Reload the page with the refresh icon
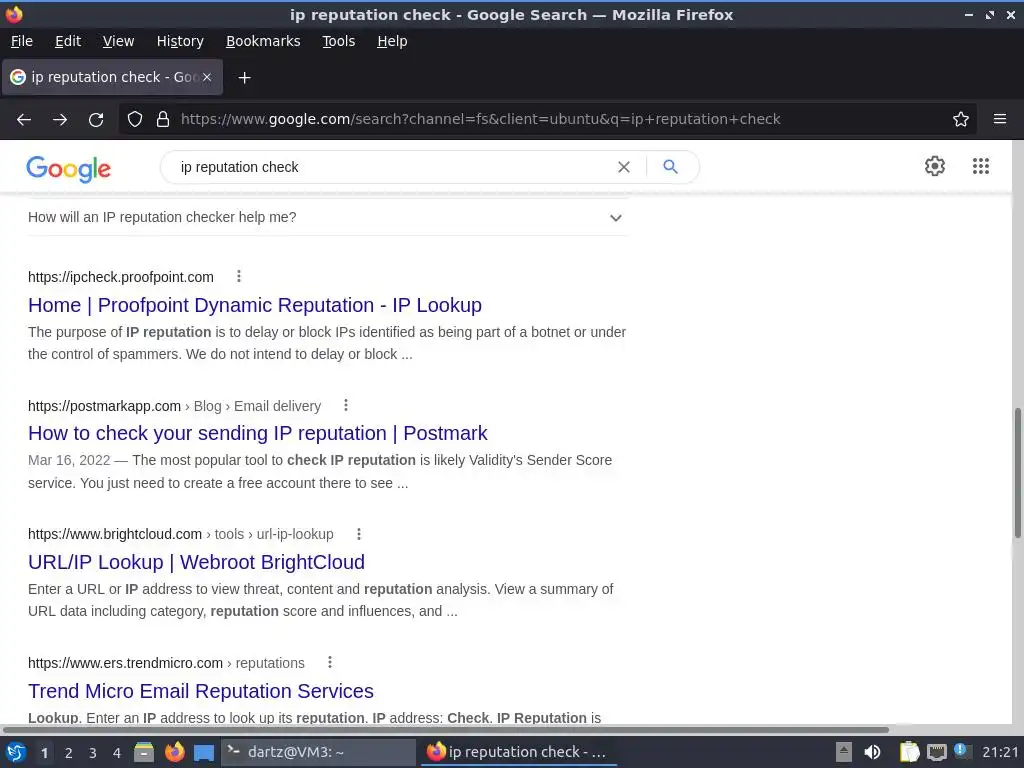This screenshot has width=1024, height=768. [96, 120]
